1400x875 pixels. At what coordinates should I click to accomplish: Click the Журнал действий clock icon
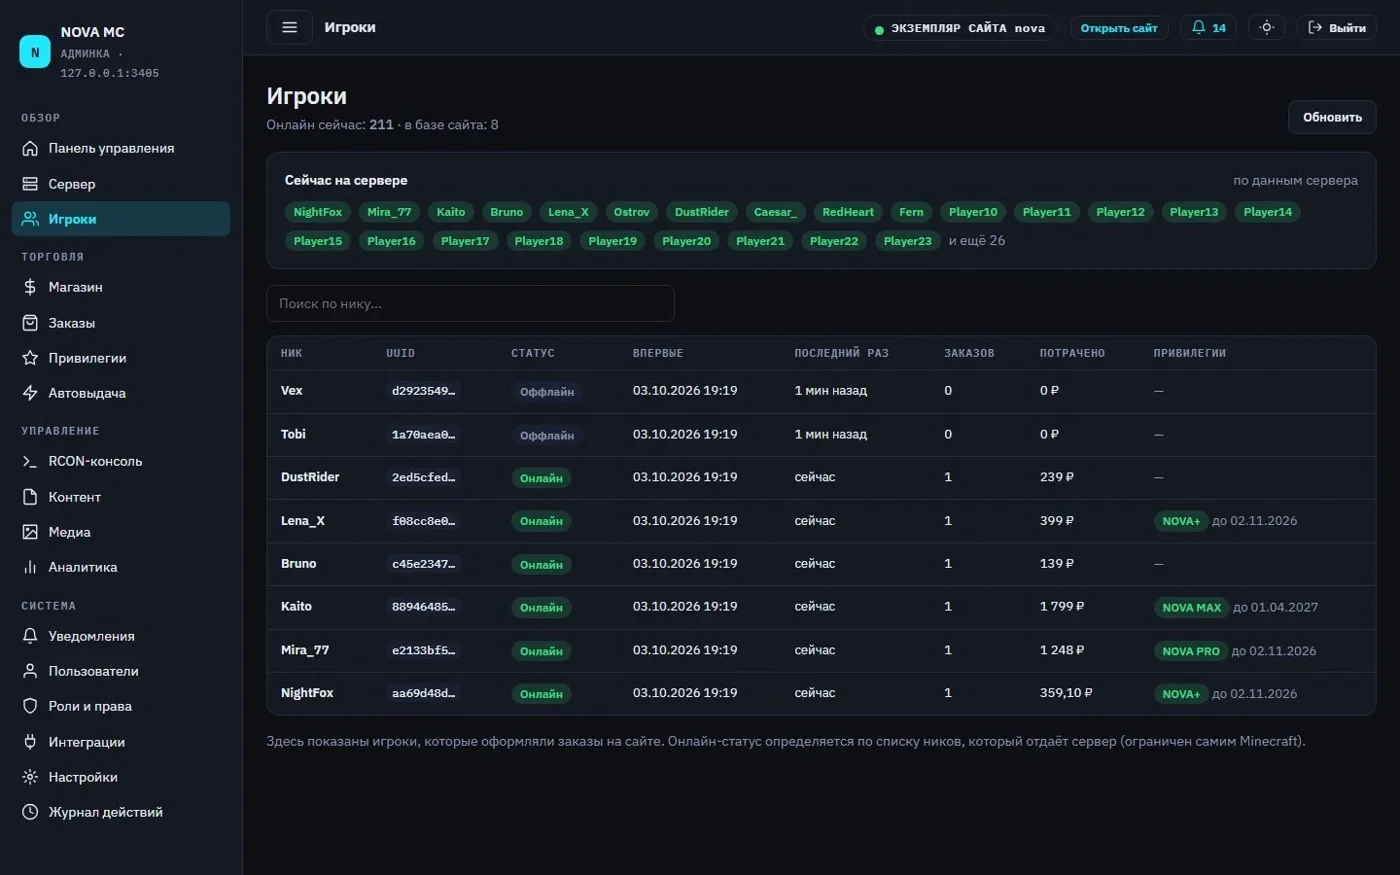30,812
